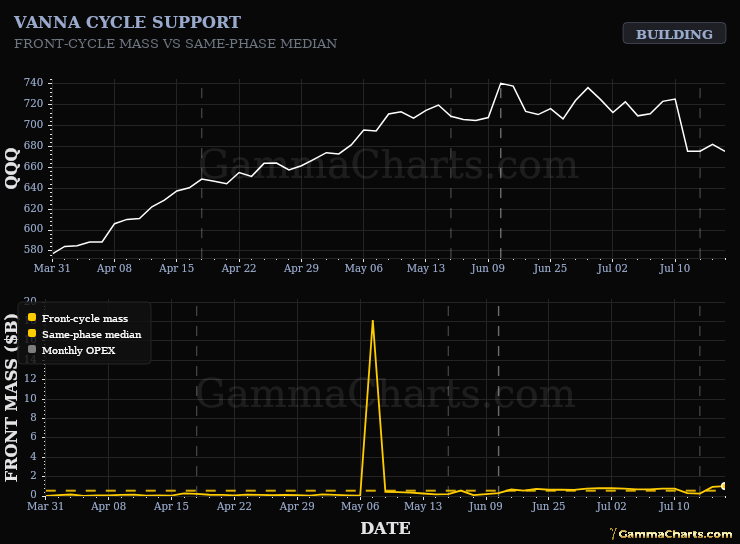This screenshot has width=740, height=544.
Task: Click the 'VANNA CYCLE SUPPORT' title
Action: 127,22
